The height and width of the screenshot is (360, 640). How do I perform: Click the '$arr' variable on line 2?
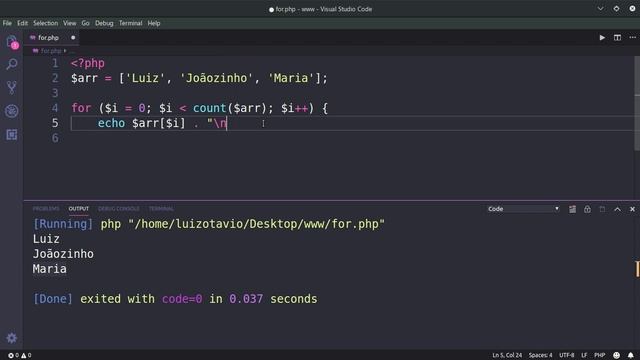point(84,78)
